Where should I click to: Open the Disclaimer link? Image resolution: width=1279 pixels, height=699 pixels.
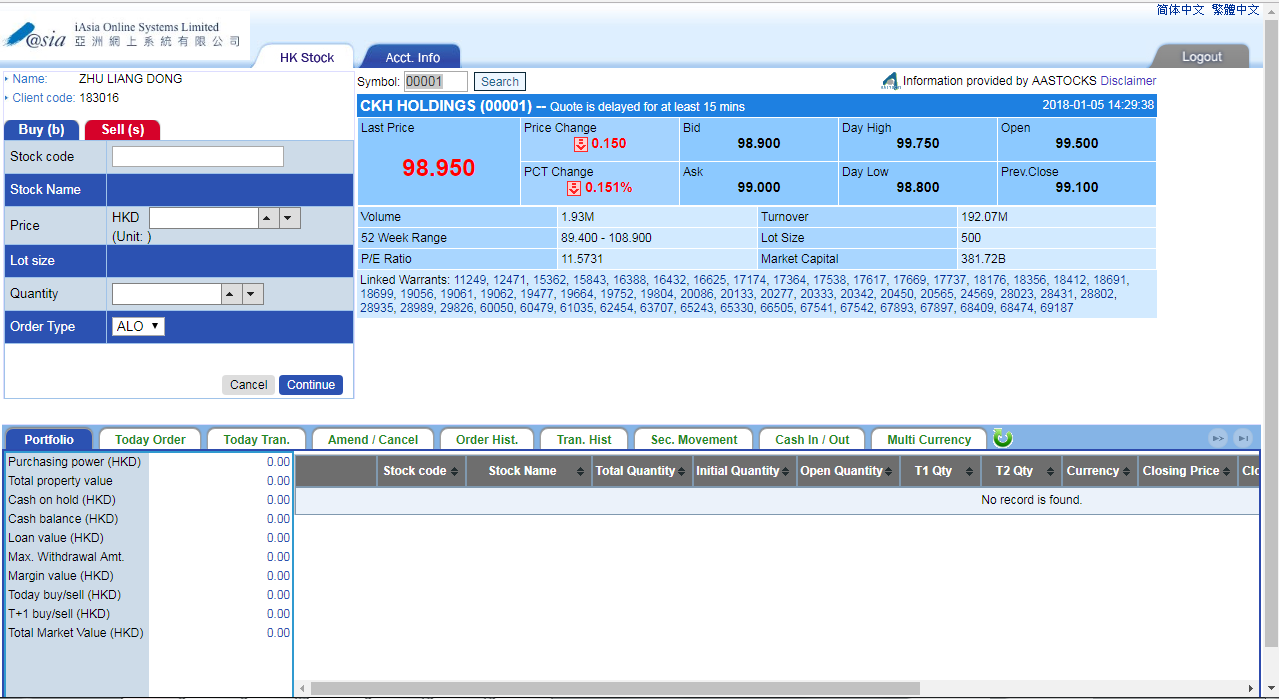pos(1128,81)
